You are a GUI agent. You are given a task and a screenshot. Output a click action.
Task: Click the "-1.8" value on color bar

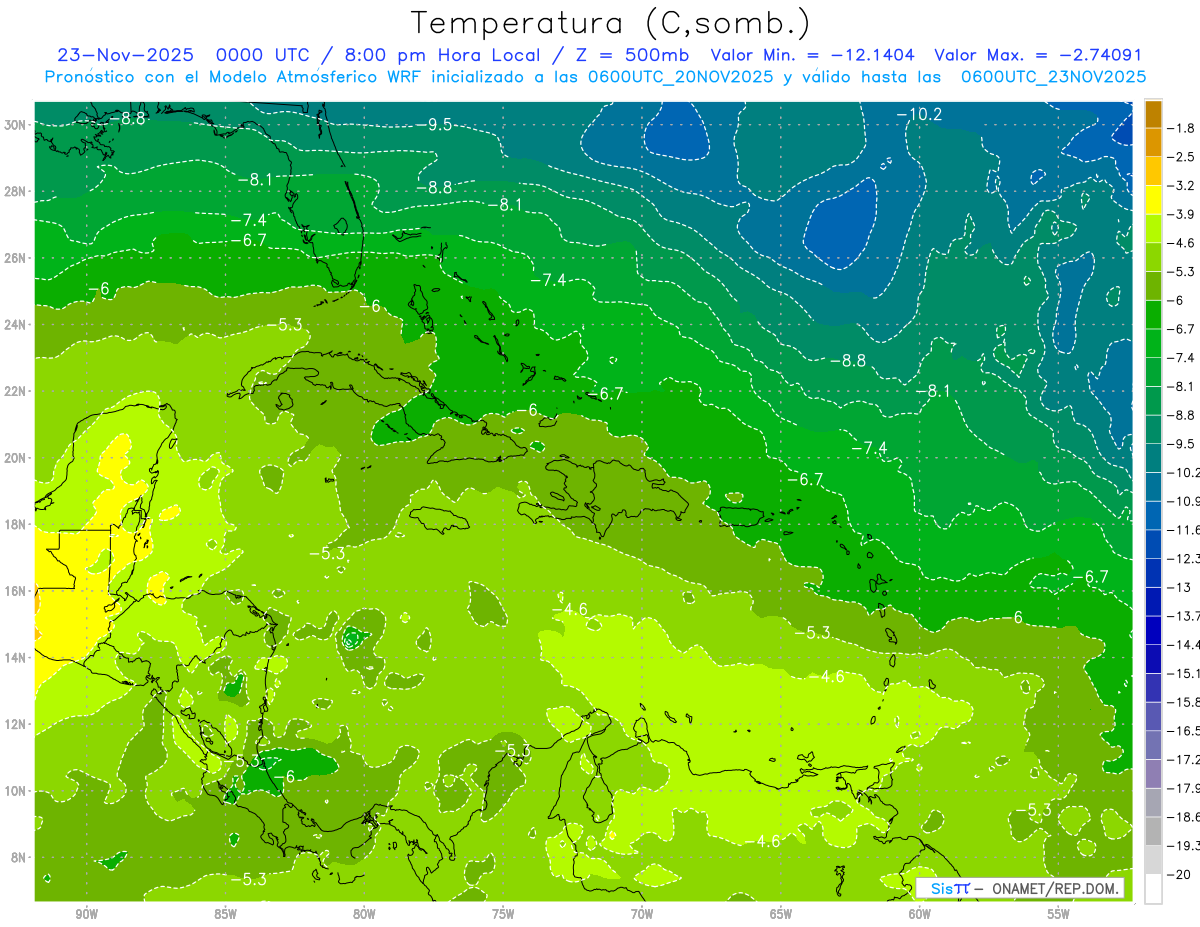tap(1180, 128)
